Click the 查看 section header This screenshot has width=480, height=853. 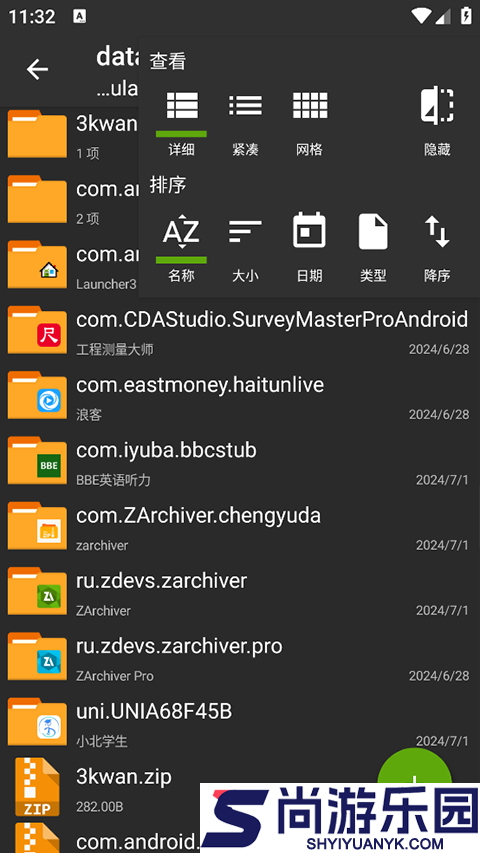click(x=168, y=61)
